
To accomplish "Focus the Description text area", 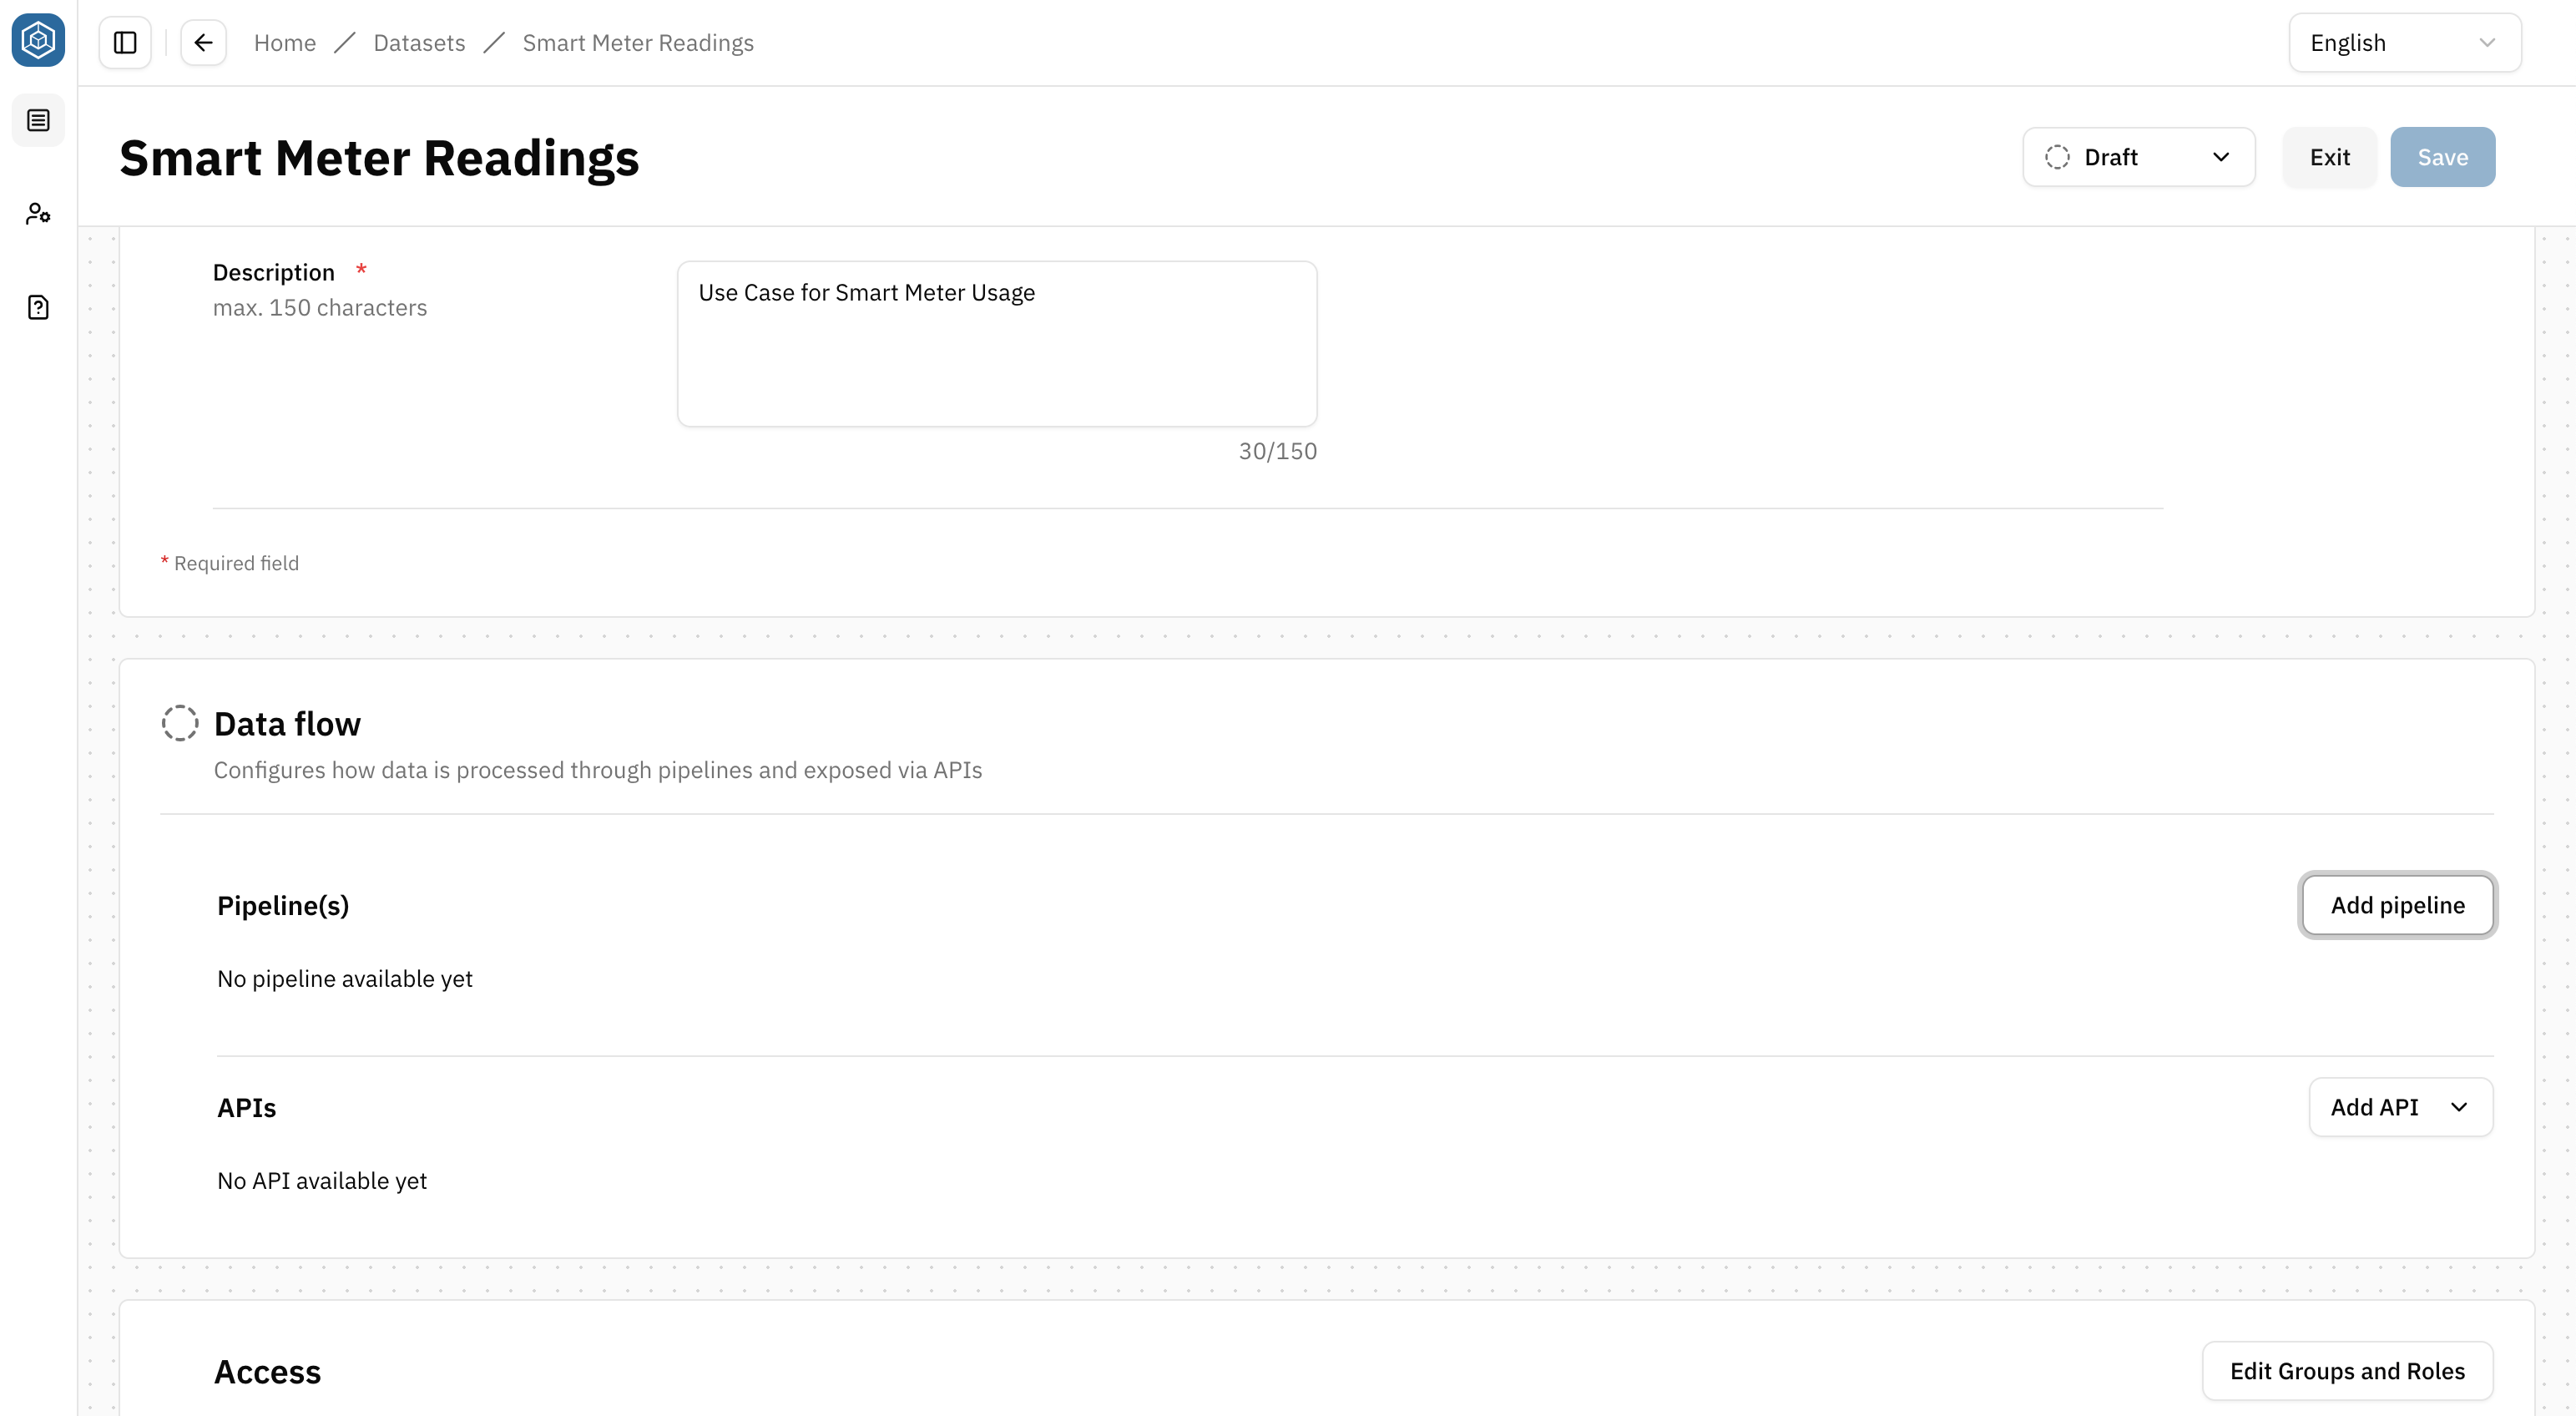I will (997, 344).
